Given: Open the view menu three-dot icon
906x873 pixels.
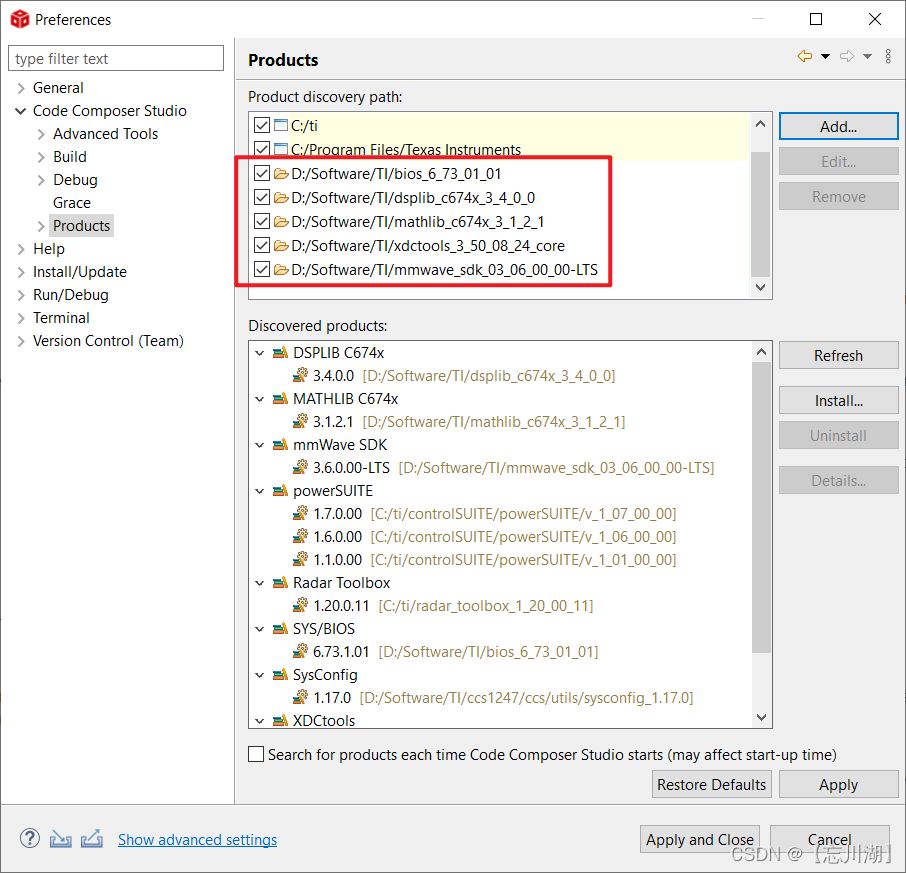Looking at the screenshot, I should [888, 57].
